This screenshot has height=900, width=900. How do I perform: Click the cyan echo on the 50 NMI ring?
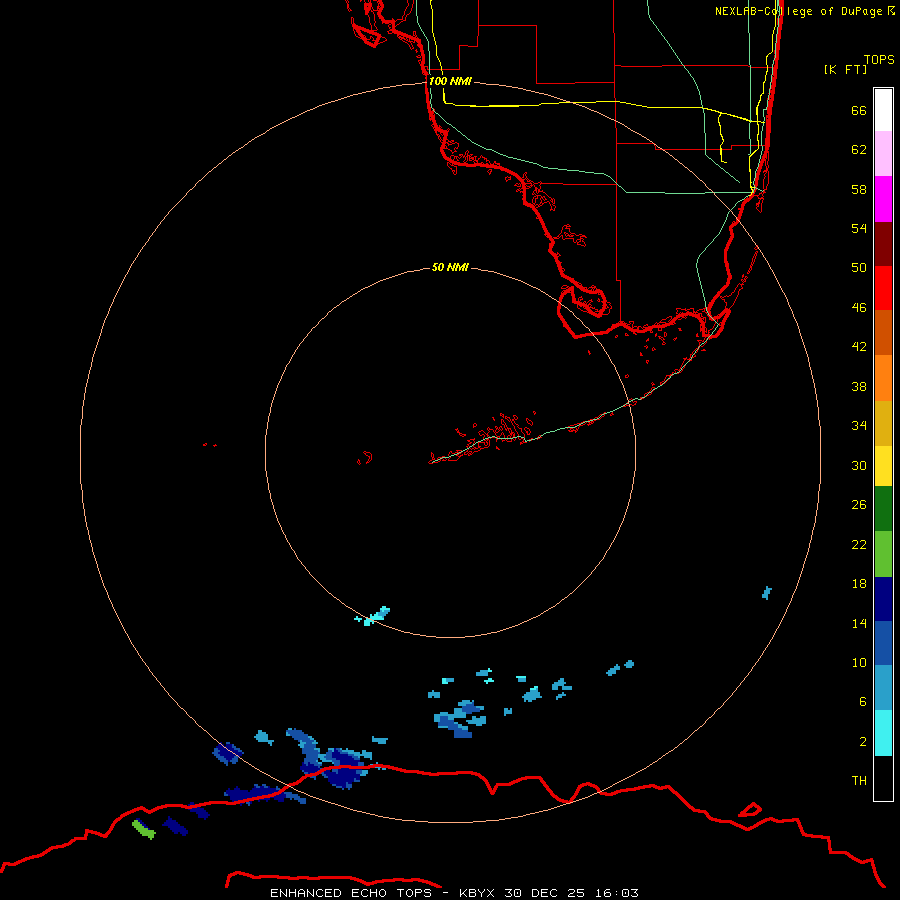click(373, 616)
